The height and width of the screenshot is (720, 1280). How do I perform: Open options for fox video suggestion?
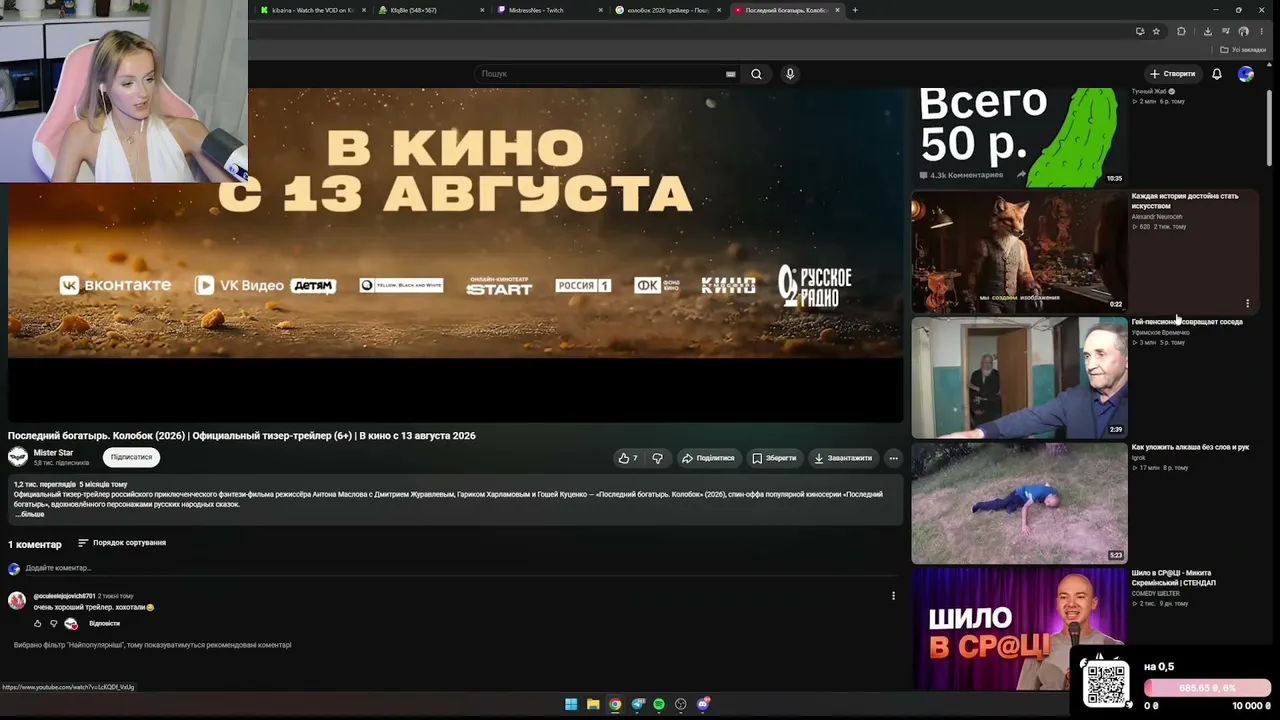click(x=1247, y=303)
